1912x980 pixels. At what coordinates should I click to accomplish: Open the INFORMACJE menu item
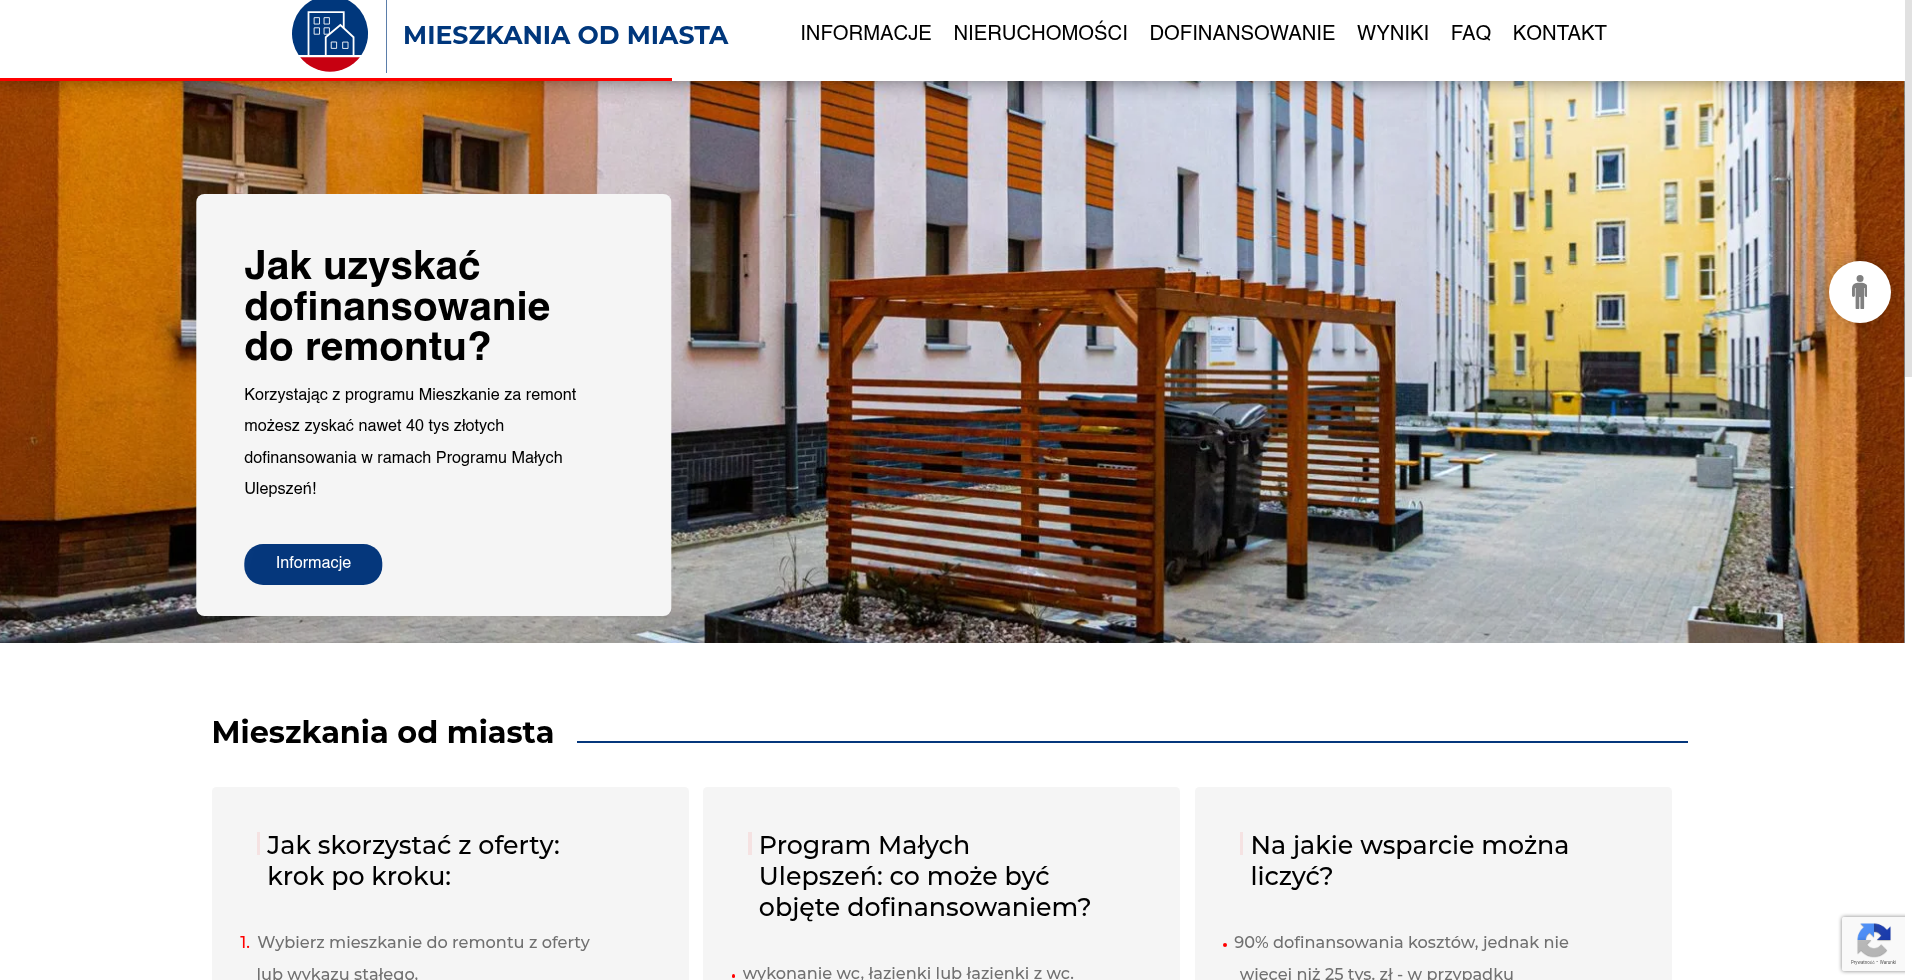click(865, 33)
